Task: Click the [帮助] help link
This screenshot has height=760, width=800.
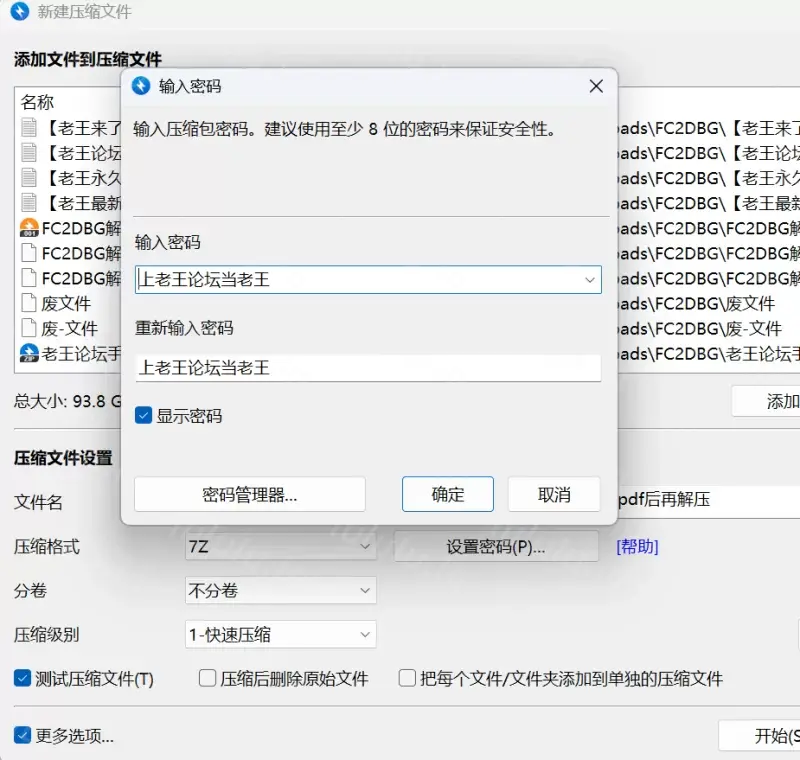Action: click(637, 546)
